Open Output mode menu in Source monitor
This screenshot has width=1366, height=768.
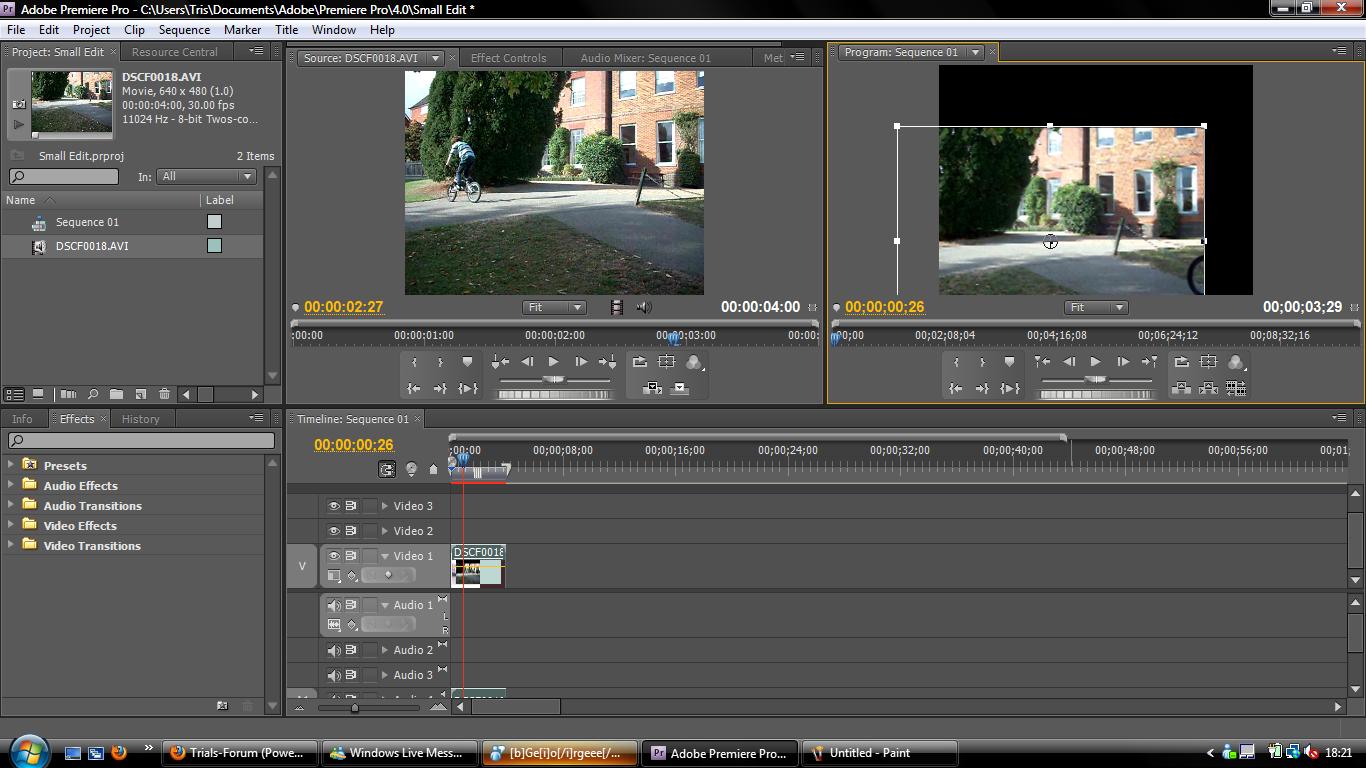coord(694,363)
